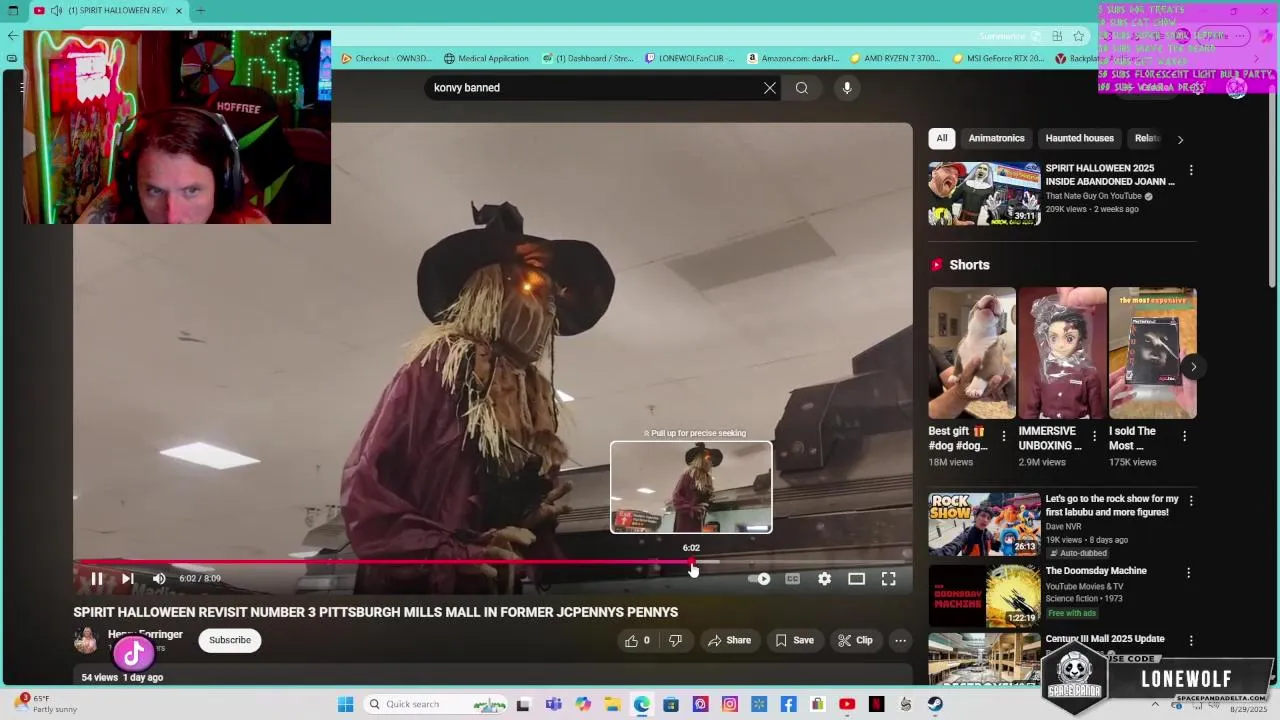Open the 'IMMERSIVE UNBOXING' short

click(1062, 353)
